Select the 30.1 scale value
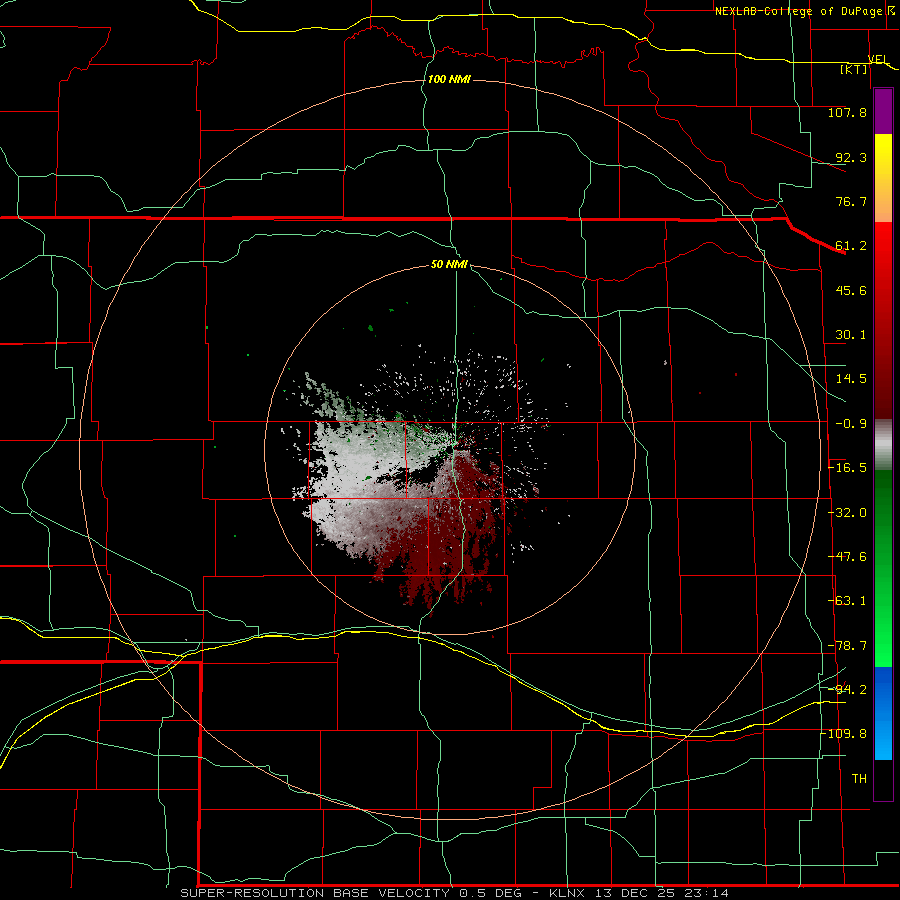The width and height of the screenshot is (900, 900). [x=851, y=335]
